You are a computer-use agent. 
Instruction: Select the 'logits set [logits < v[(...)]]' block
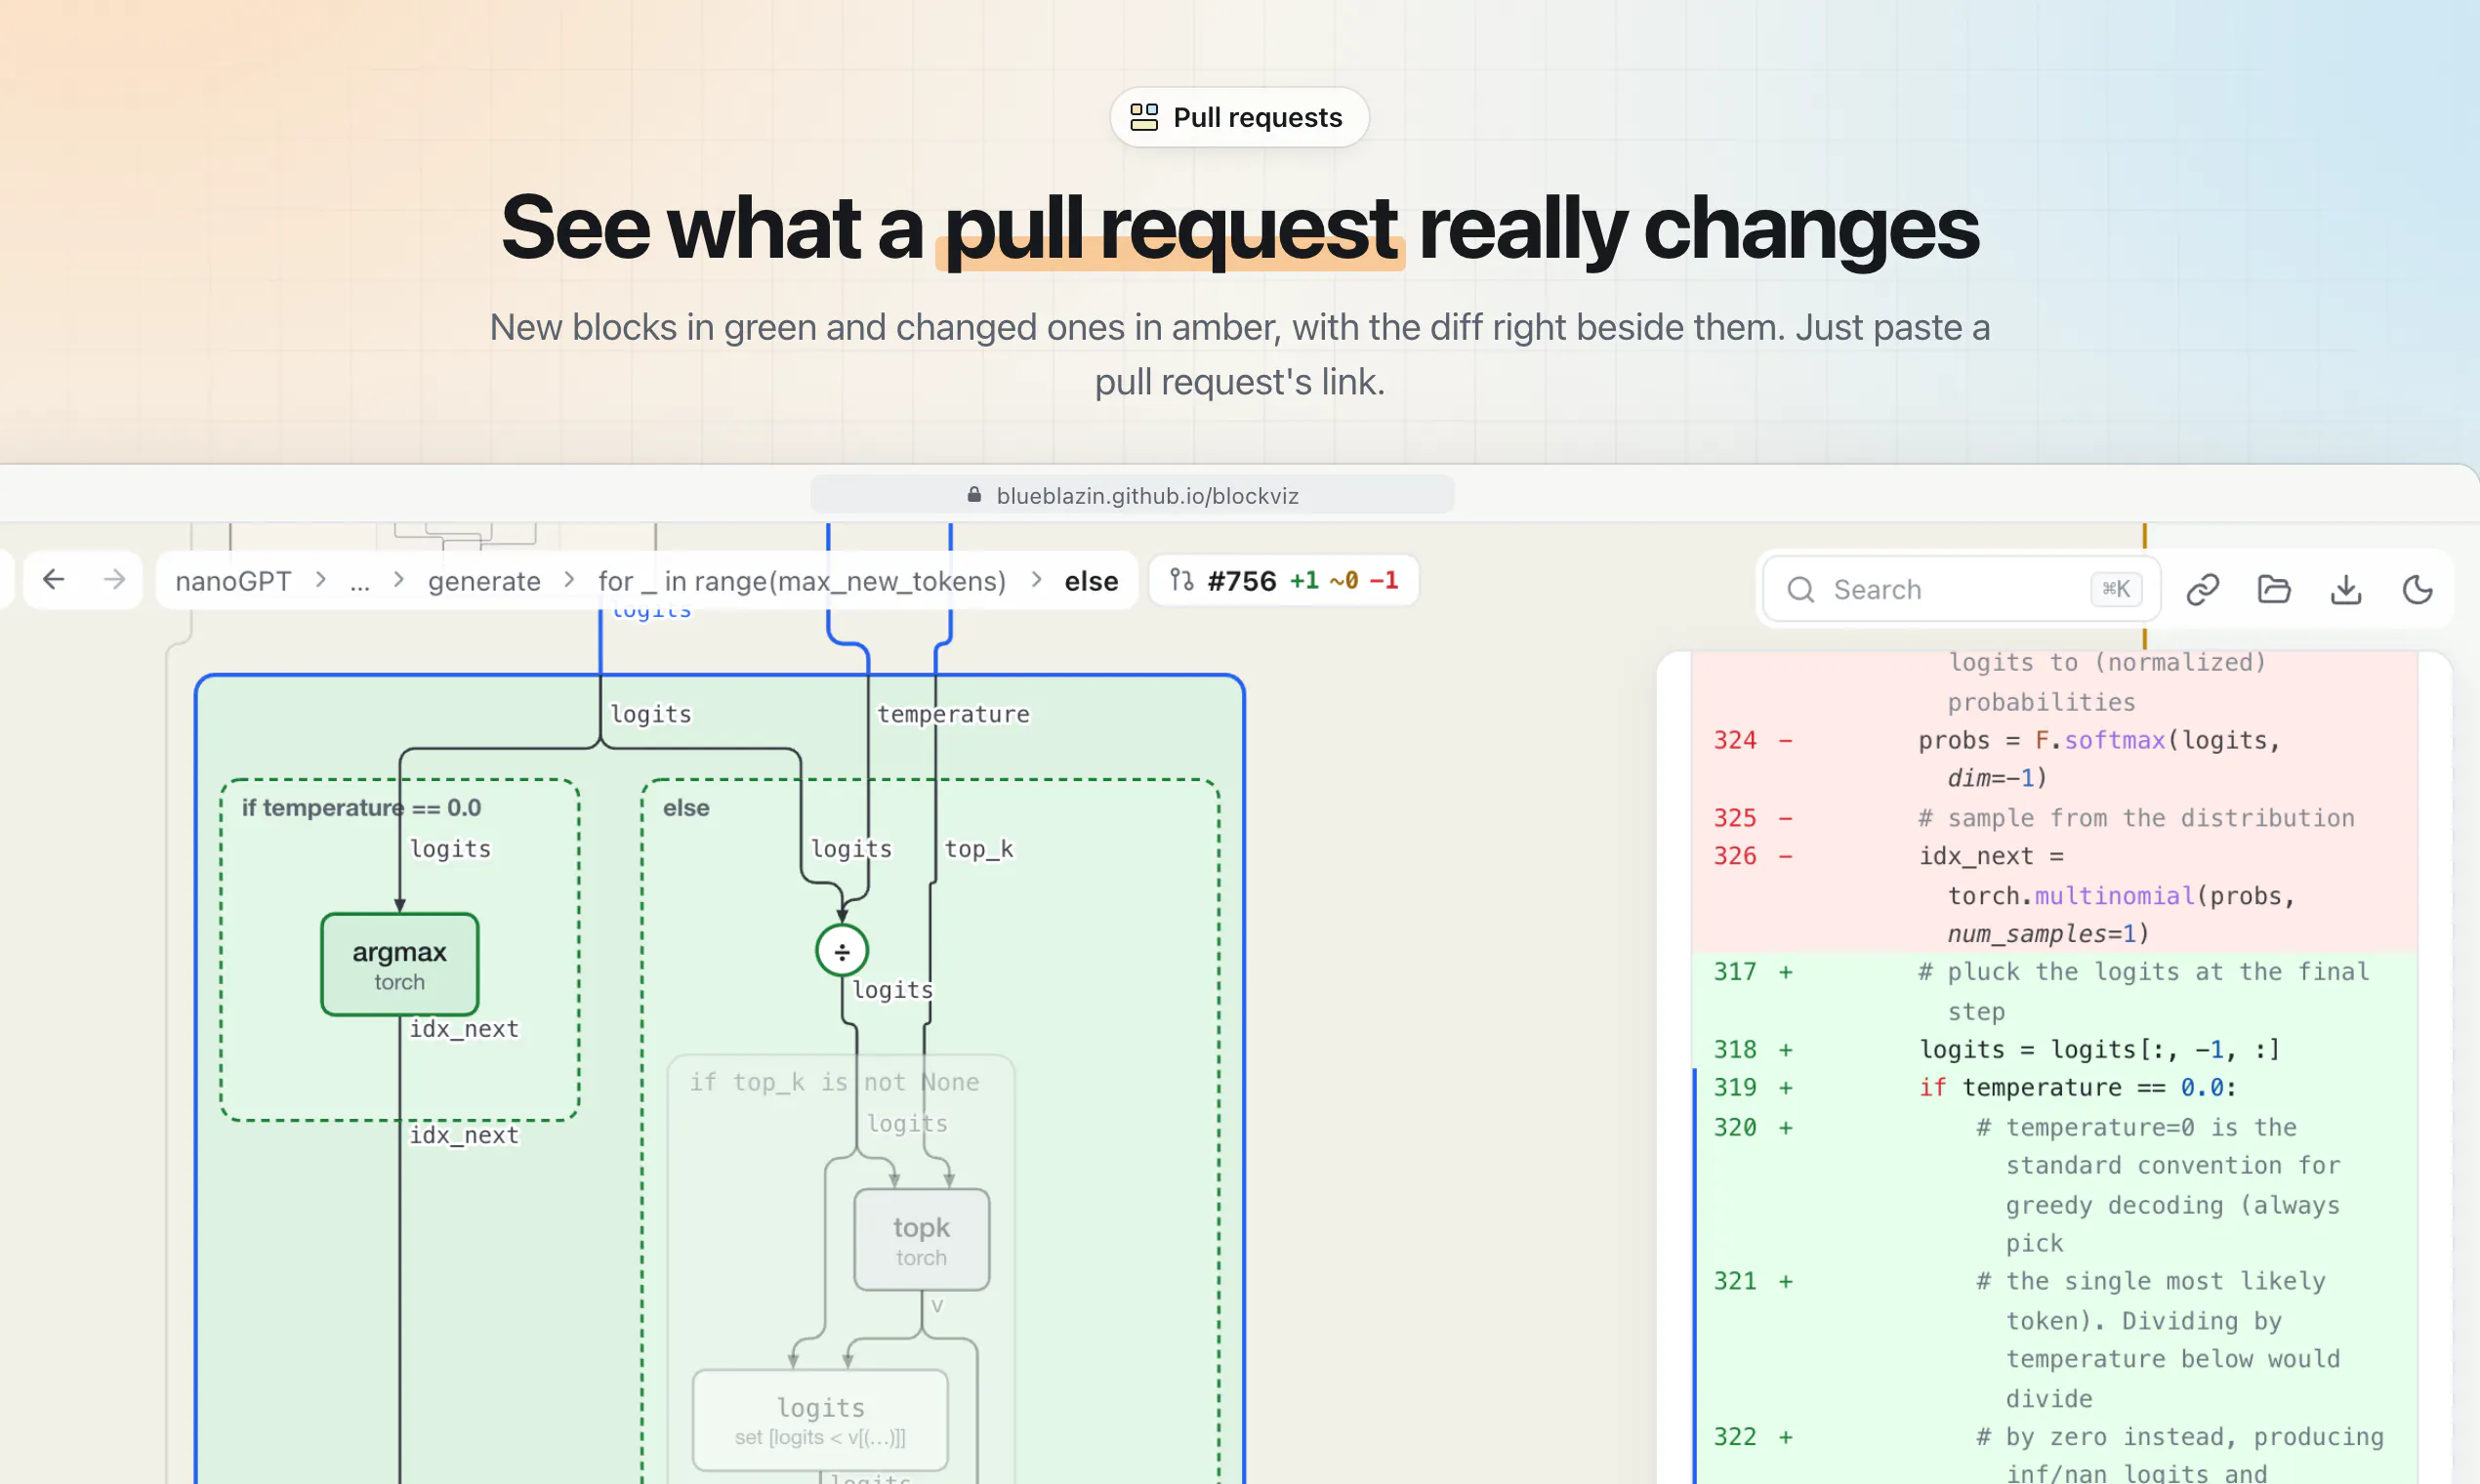click(x=820, y=1420)
